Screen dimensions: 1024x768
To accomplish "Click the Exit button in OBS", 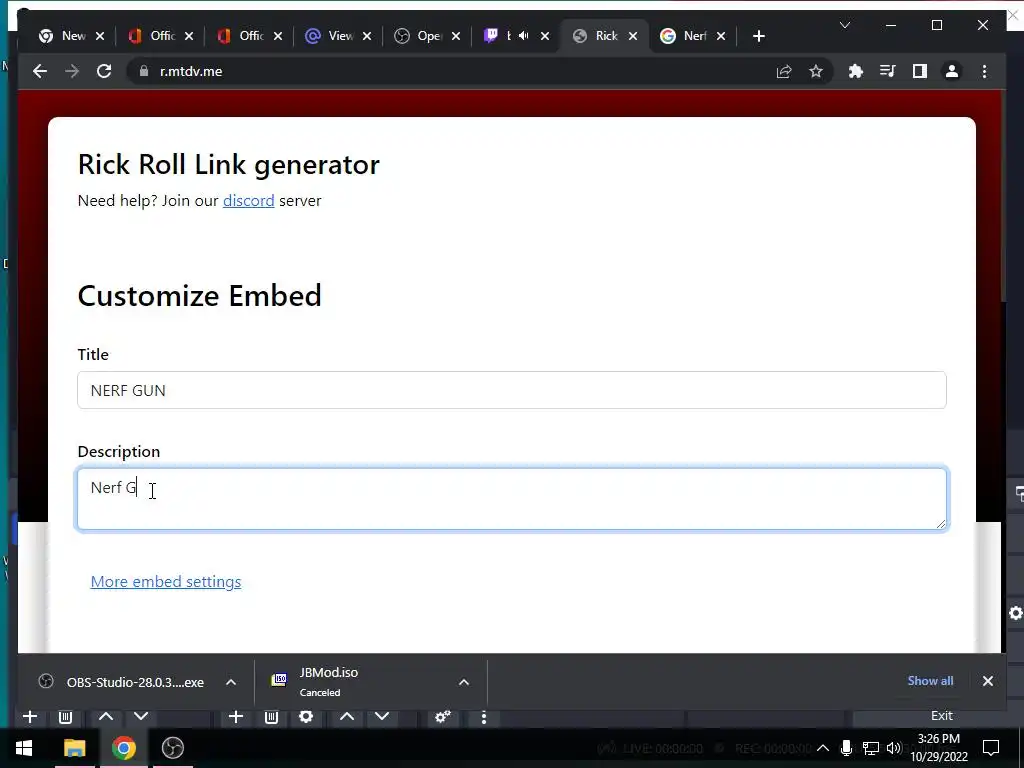I will coord(941,716).
